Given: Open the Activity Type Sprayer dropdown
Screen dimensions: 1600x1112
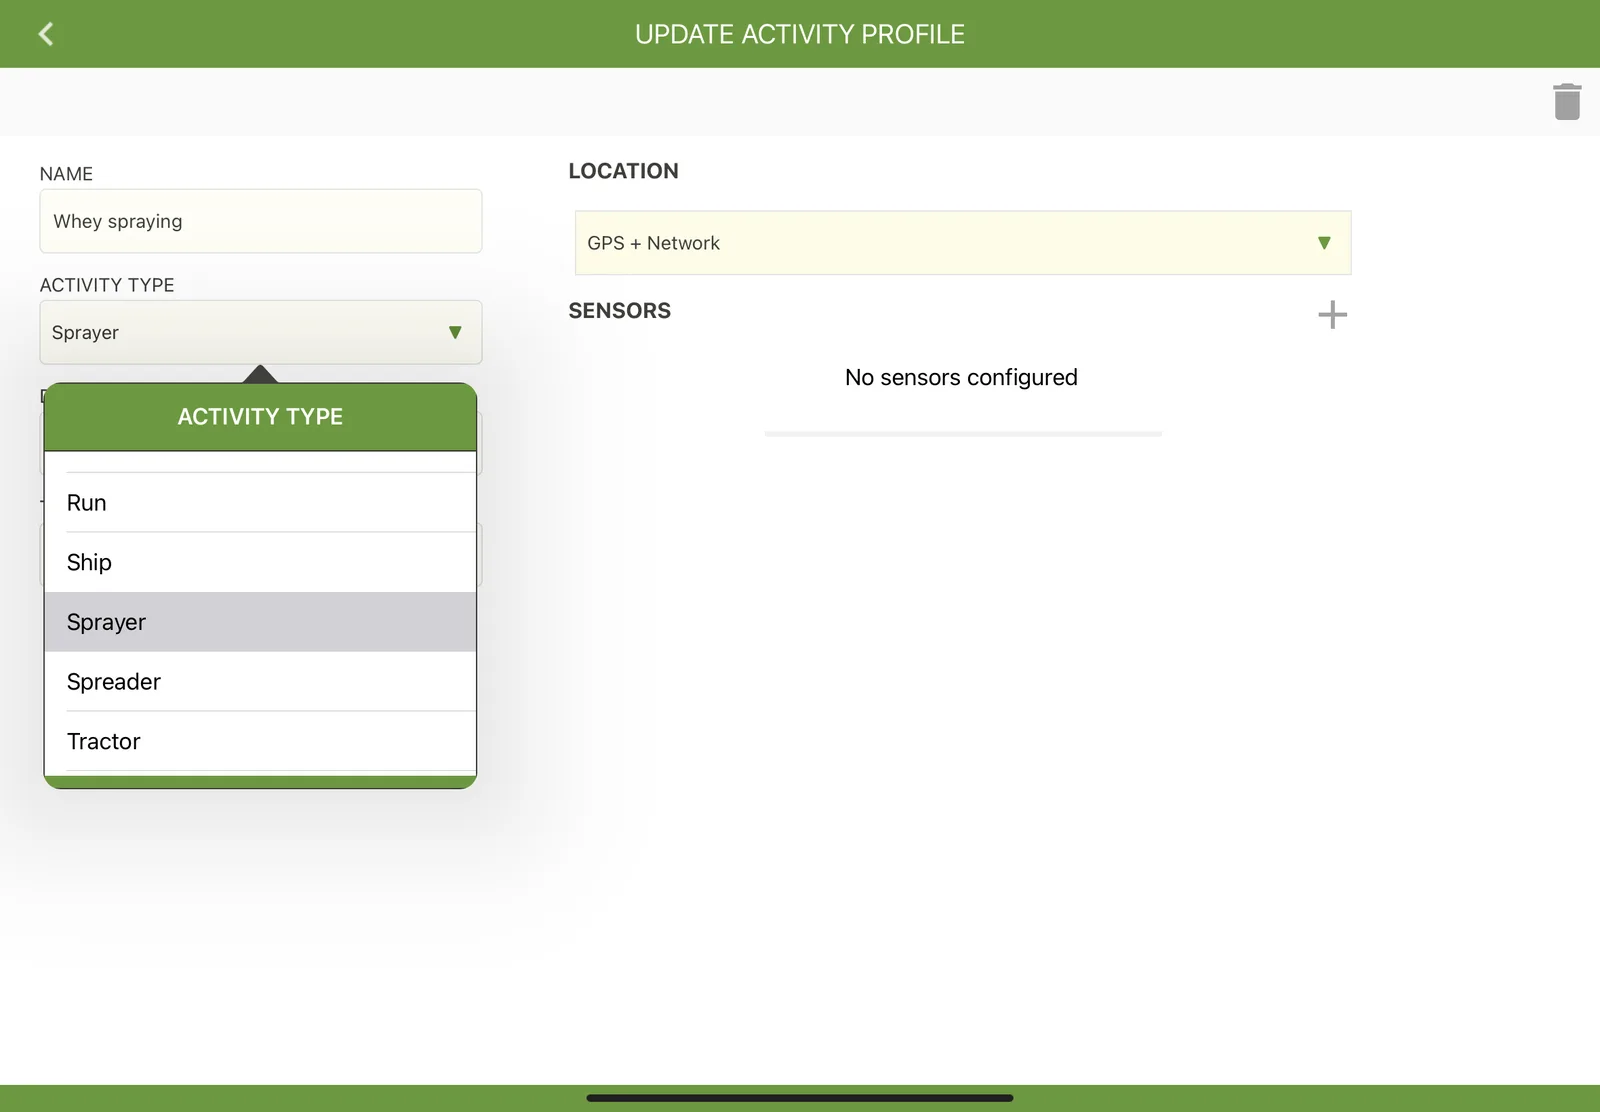Looking at the screenshot, I should coord(261,332).
